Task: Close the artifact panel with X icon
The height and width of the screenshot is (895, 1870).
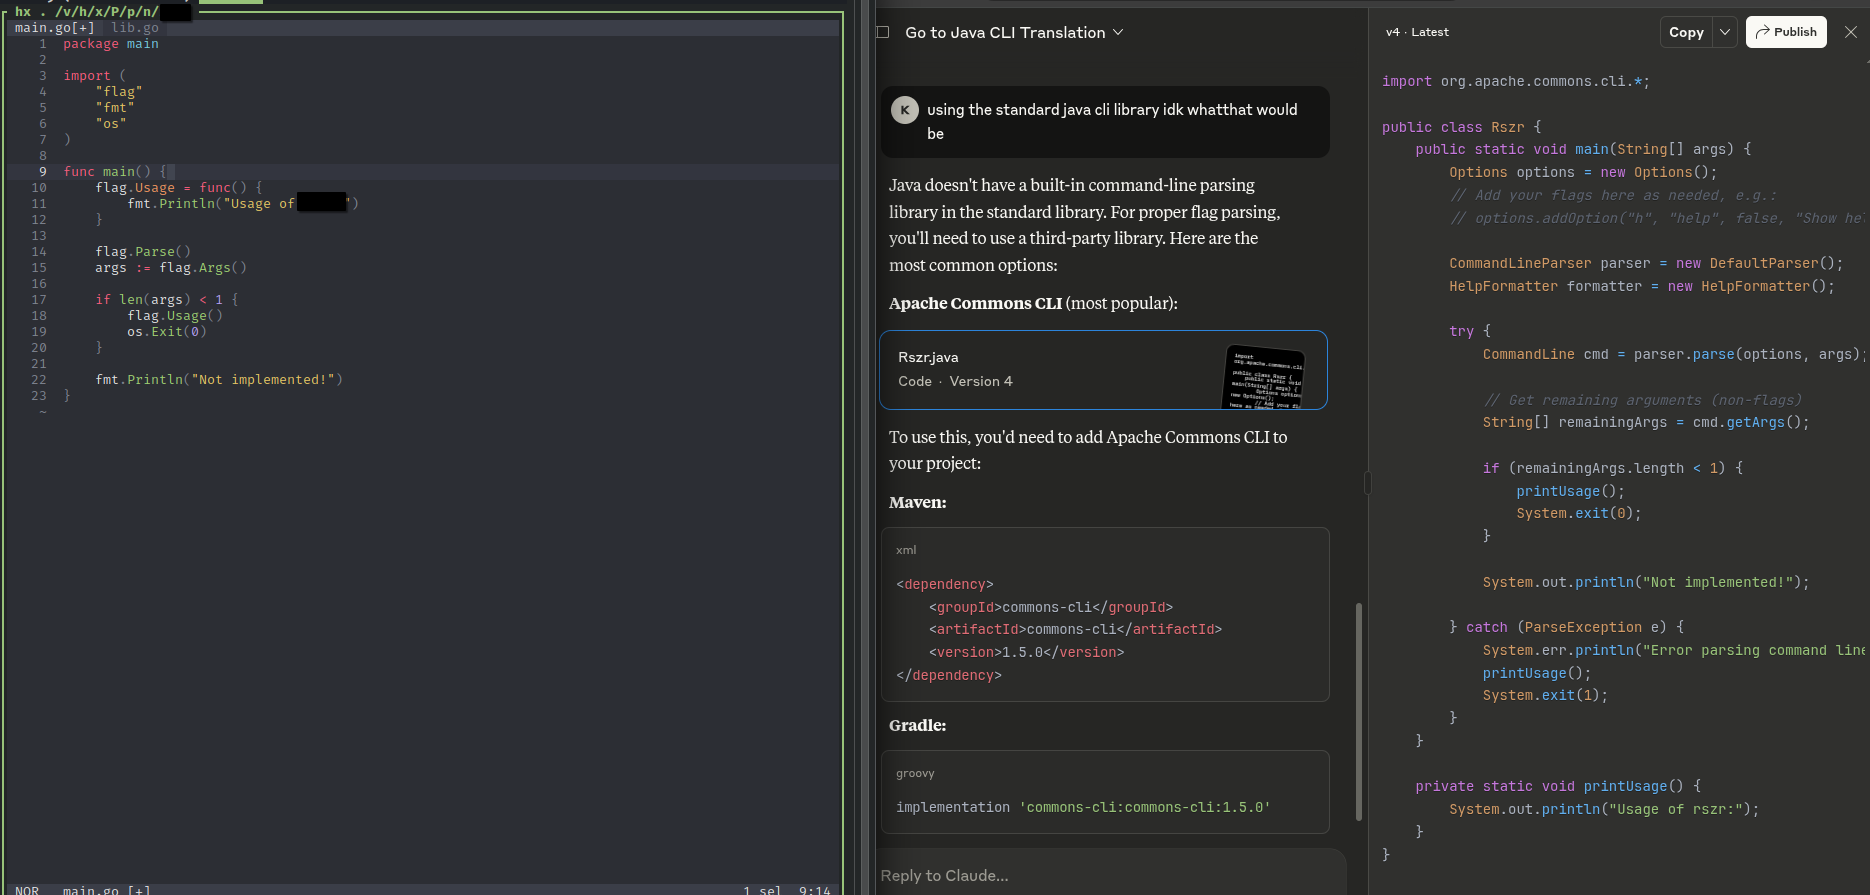Action: click(1851, 32)
